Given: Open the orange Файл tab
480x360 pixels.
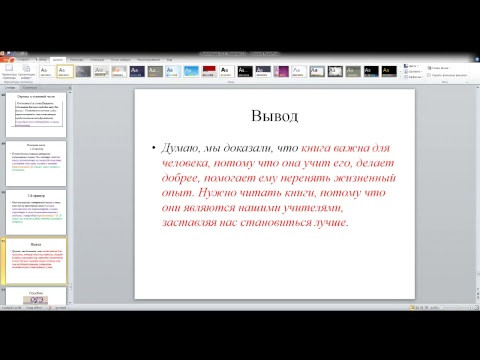Looking at the screenshot, I should 7,60.
